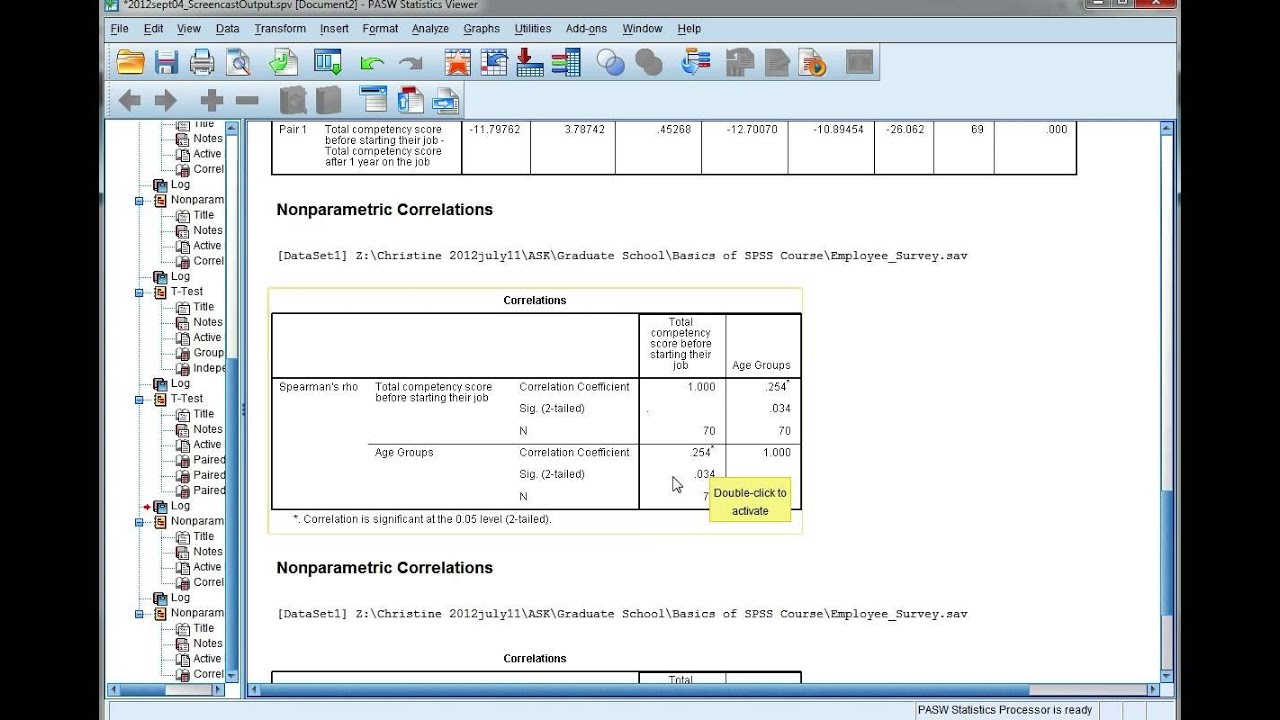Insert a title with the toolbar icon
The width and height of the screenshot is (1280, 720).
coord(410,100)
